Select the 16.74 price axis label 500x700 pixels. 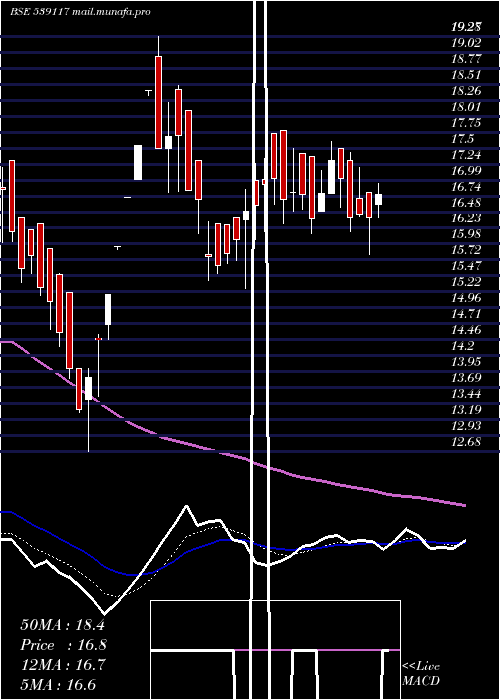click(x=466, y=187)
